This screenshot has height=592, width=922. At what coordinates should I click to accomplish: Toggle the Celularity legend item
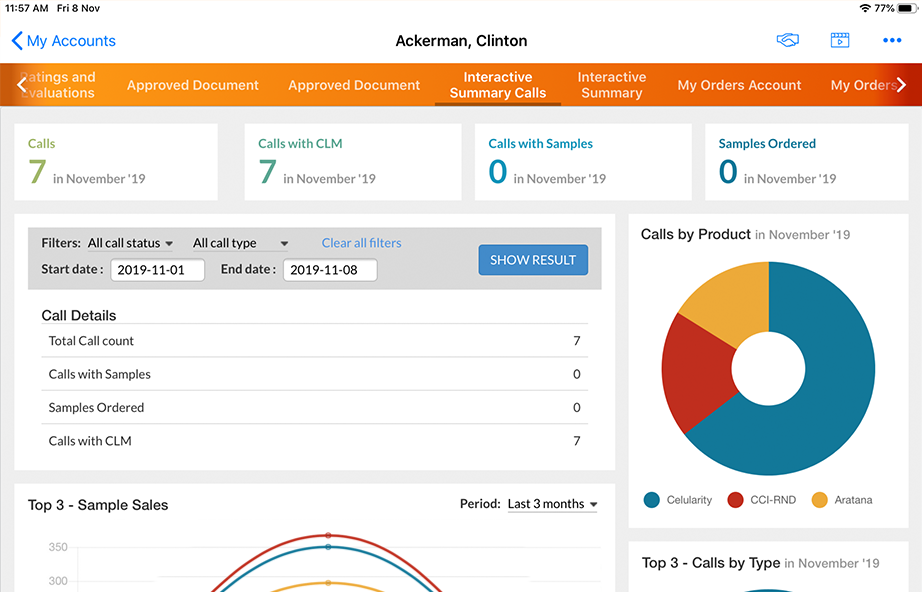pos(679,499)
